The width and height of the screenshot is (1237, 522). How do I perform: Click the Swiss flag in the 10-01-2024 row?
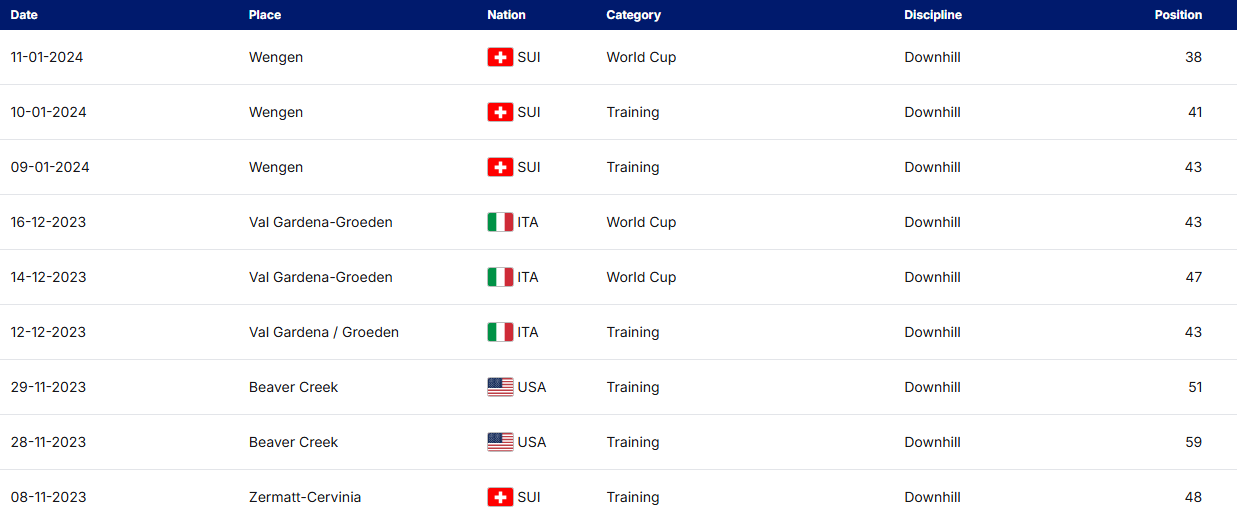pyautogui.click(x=500, y=113)
